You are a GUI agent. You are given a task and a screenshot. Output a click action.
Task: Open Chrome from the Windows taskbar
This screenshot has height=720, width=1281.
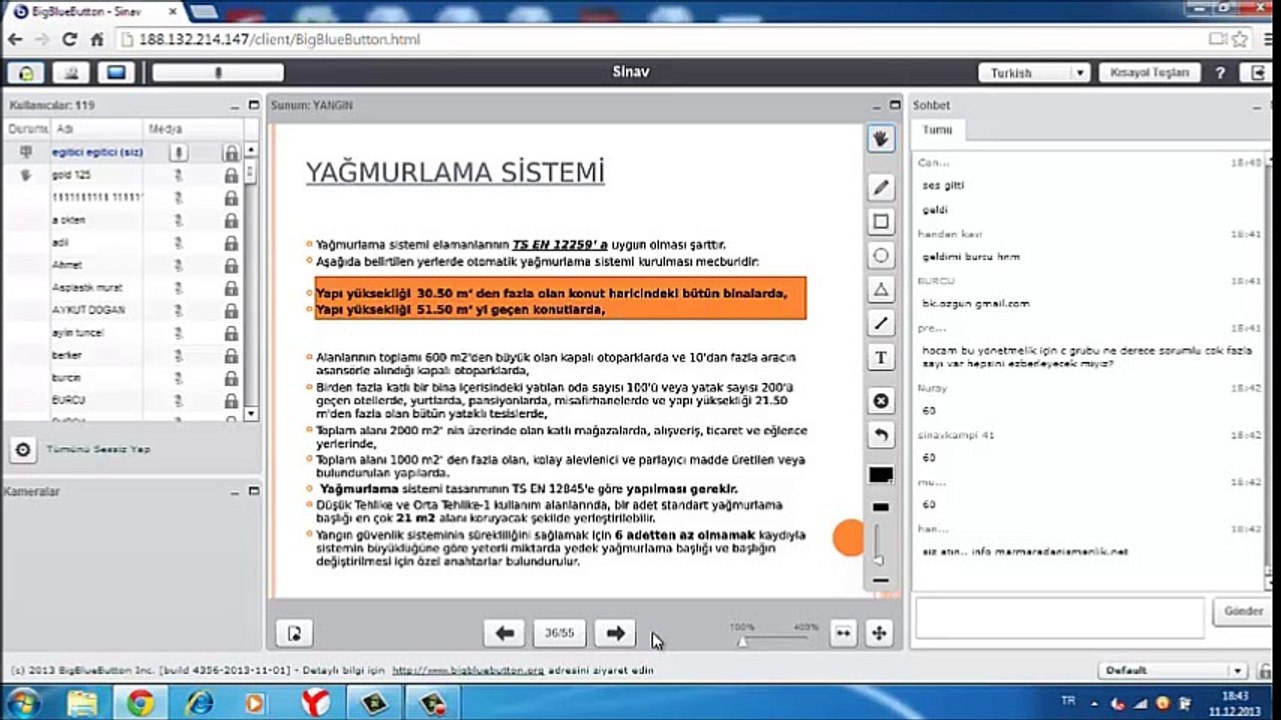point(141,702)
